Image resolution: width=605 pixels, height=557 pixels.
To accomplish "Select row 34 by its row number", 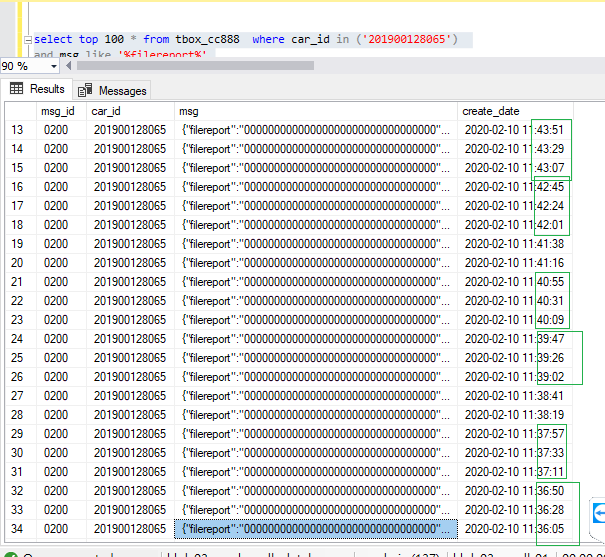I will click(x=17, y=528).
